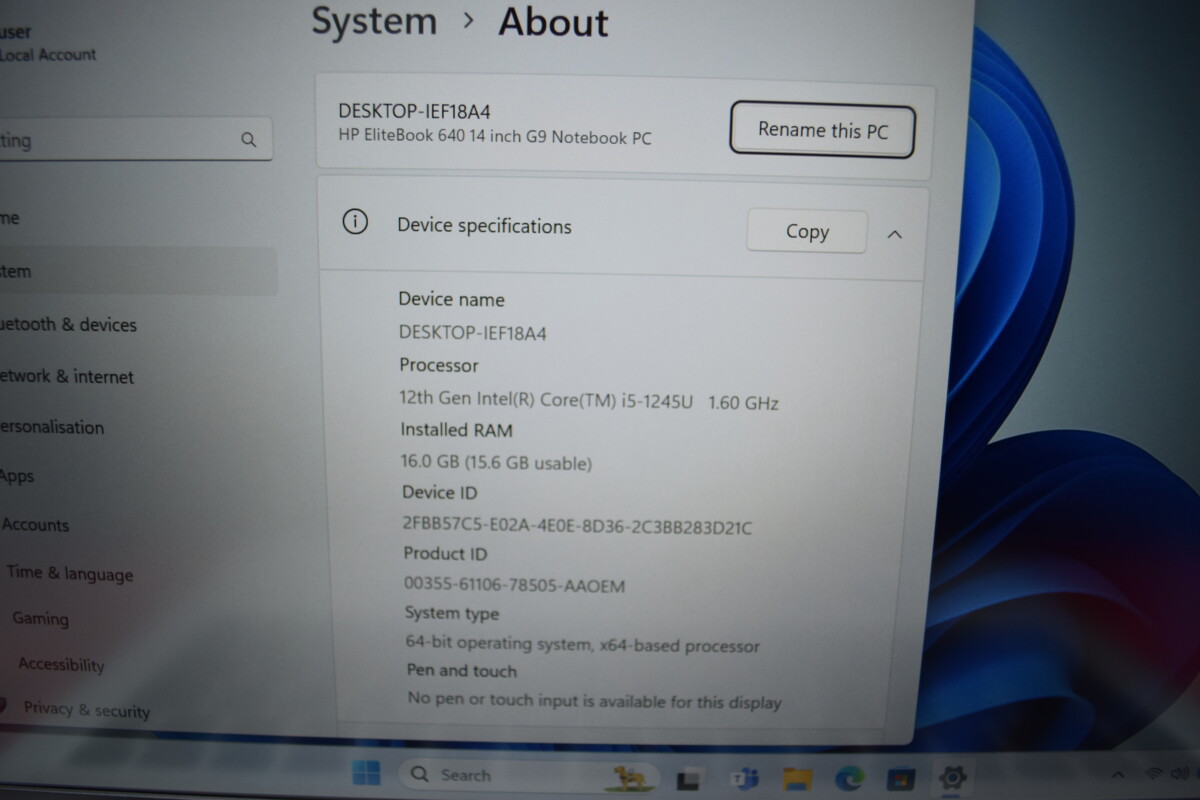
Task: Open Network & internet settings
Action: (67, 376)
